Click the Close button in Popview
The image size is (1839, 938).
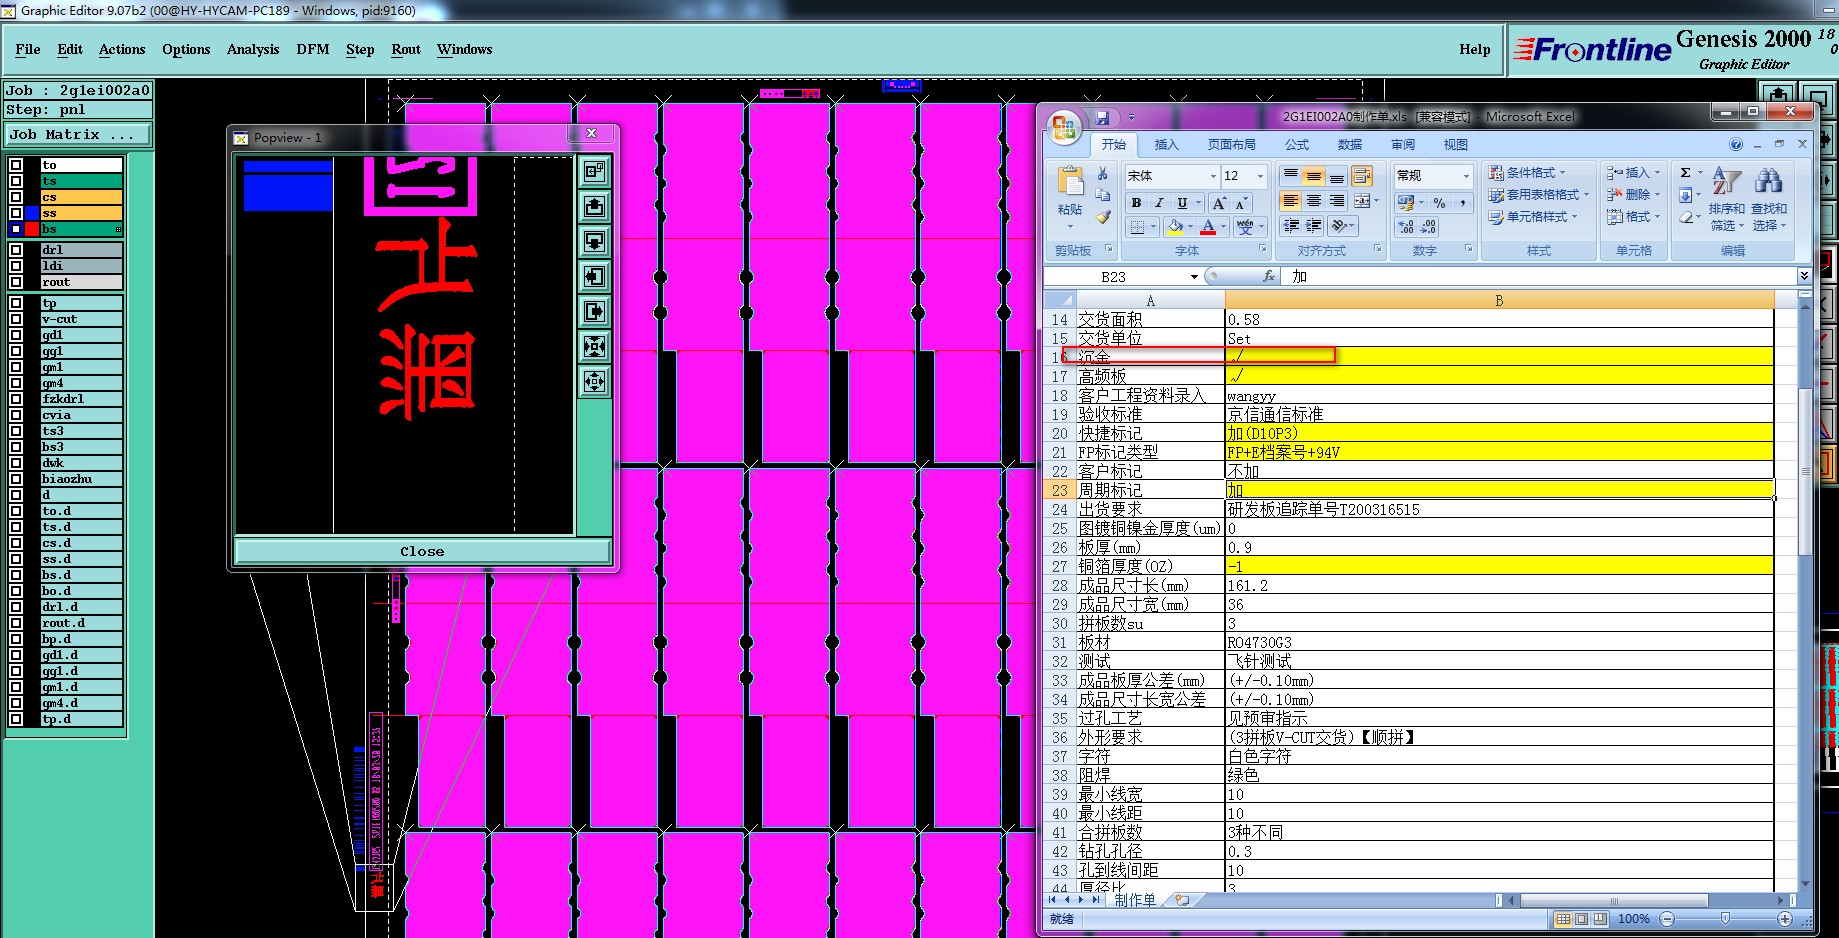422,551
